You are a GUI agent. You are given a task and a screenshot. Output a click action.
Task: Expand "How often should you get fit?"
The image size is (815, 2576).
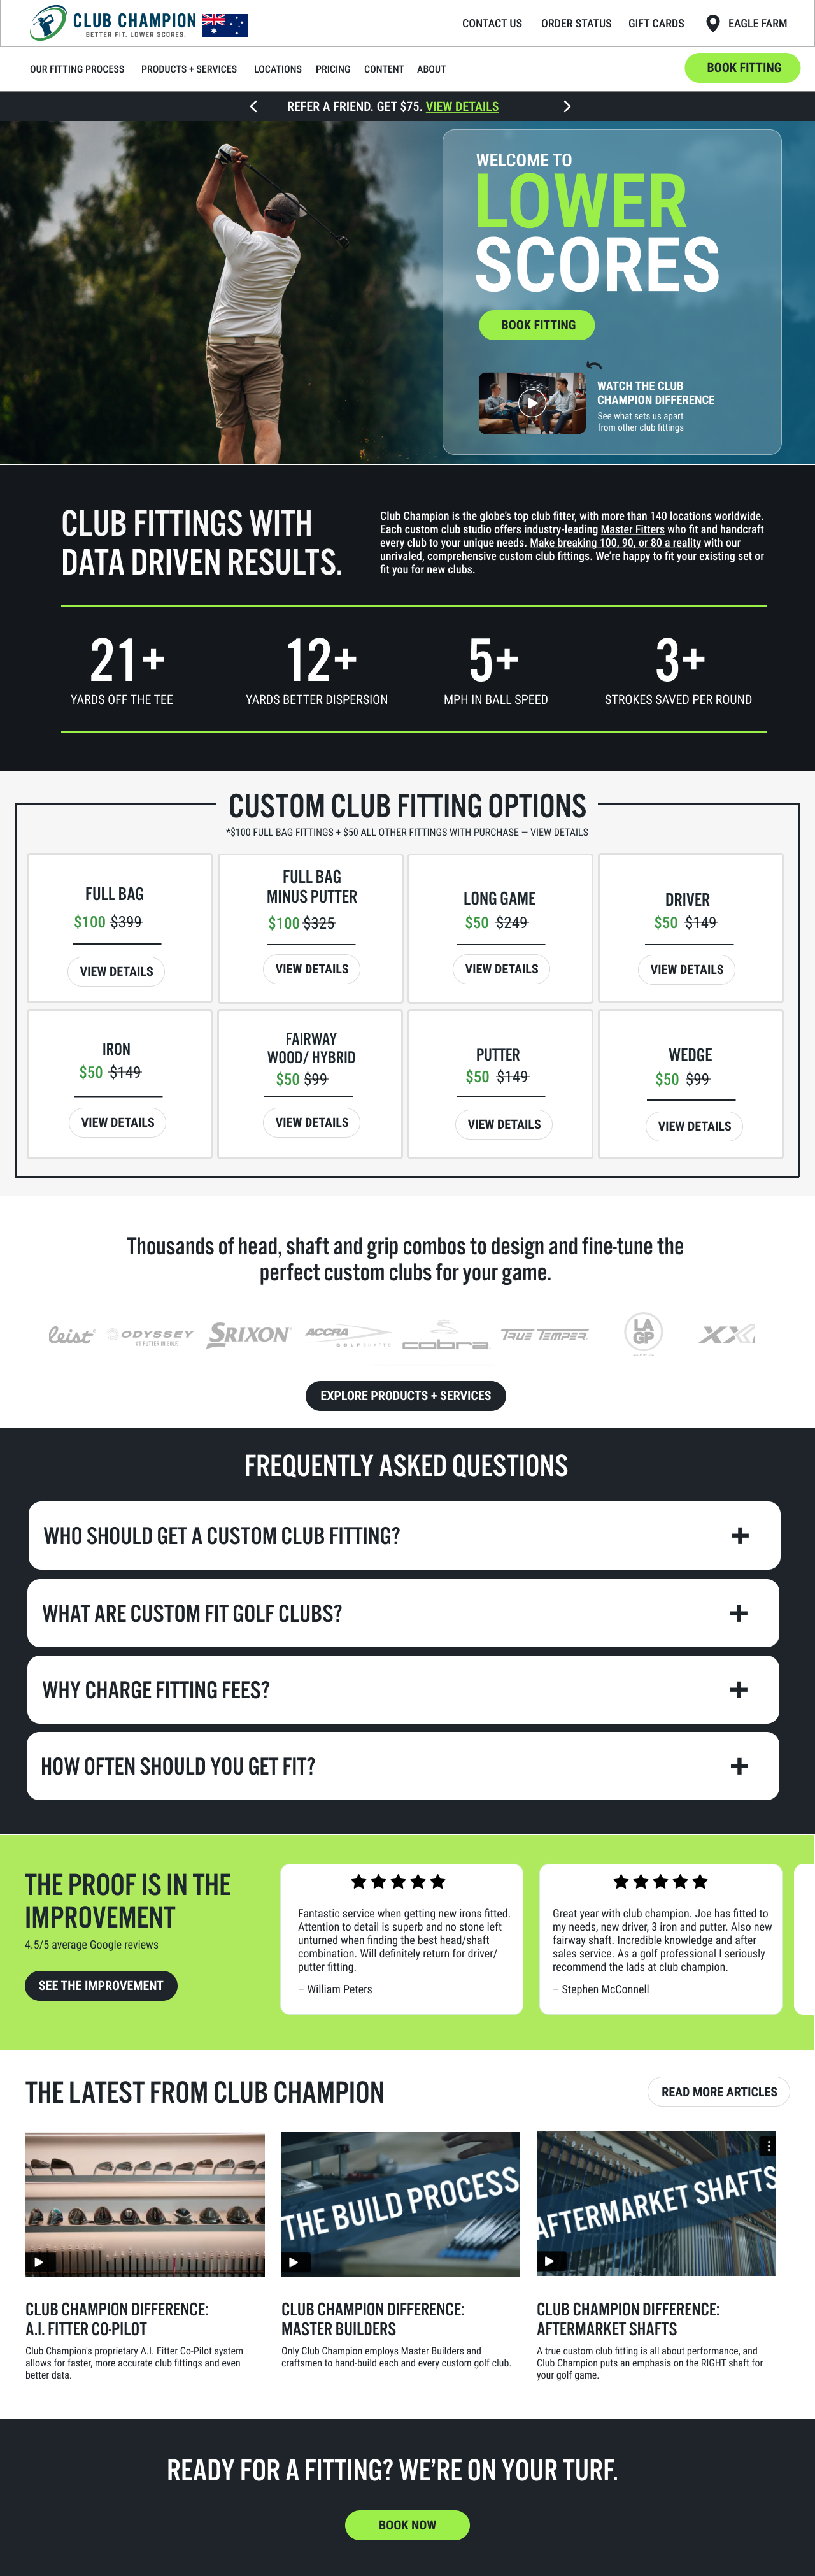pos(739,1766)
